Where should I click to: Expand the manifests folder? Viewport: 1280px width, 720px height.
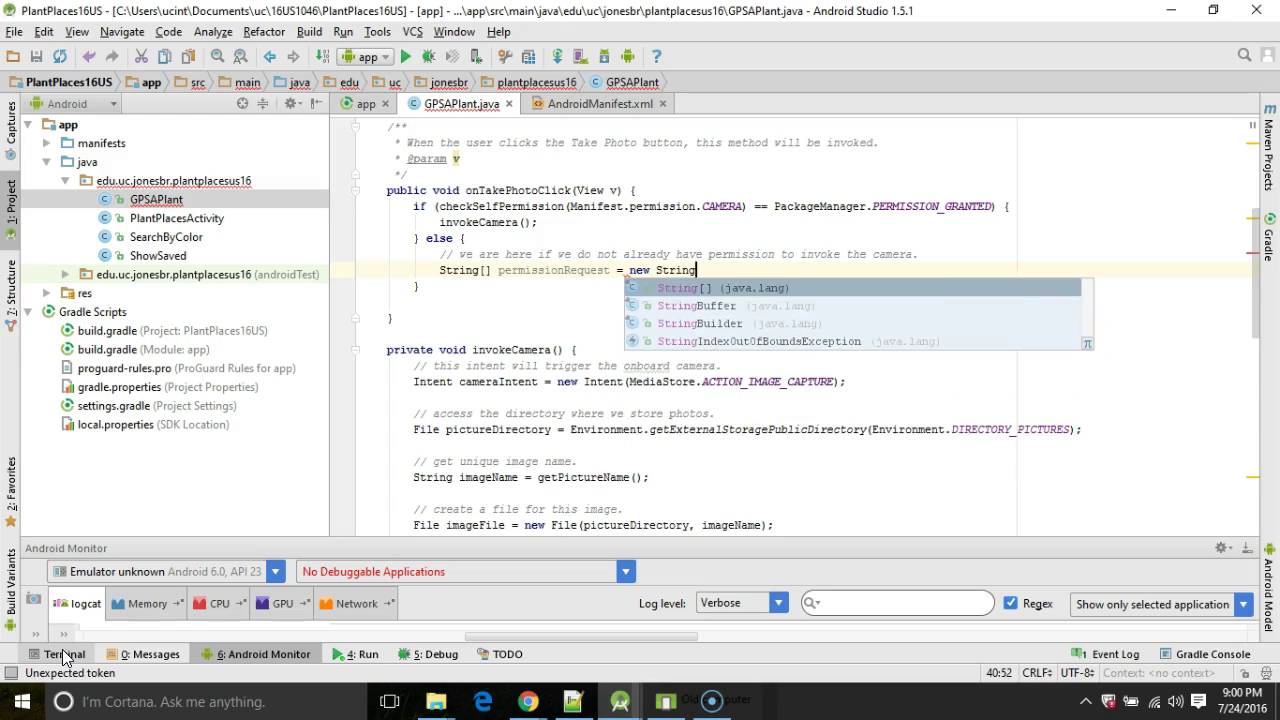click(47, 143)
